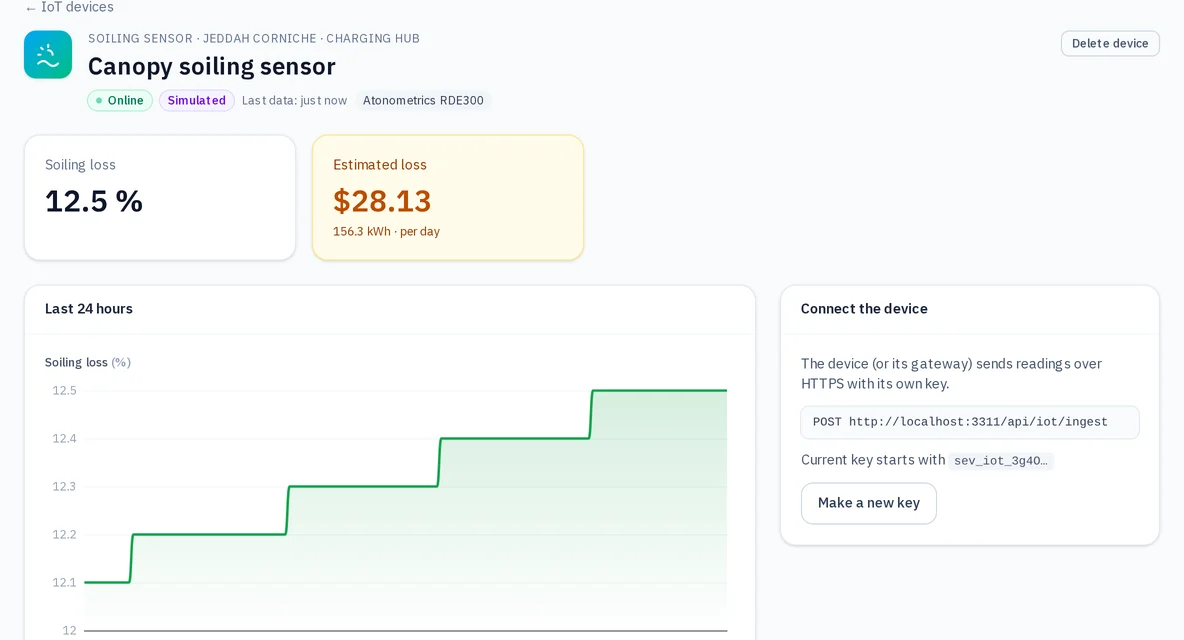Viewport: 1184px width, 640px height.
Task: Click the 12.2 y-axis label on the chart
Action: [x=64, y=534]
